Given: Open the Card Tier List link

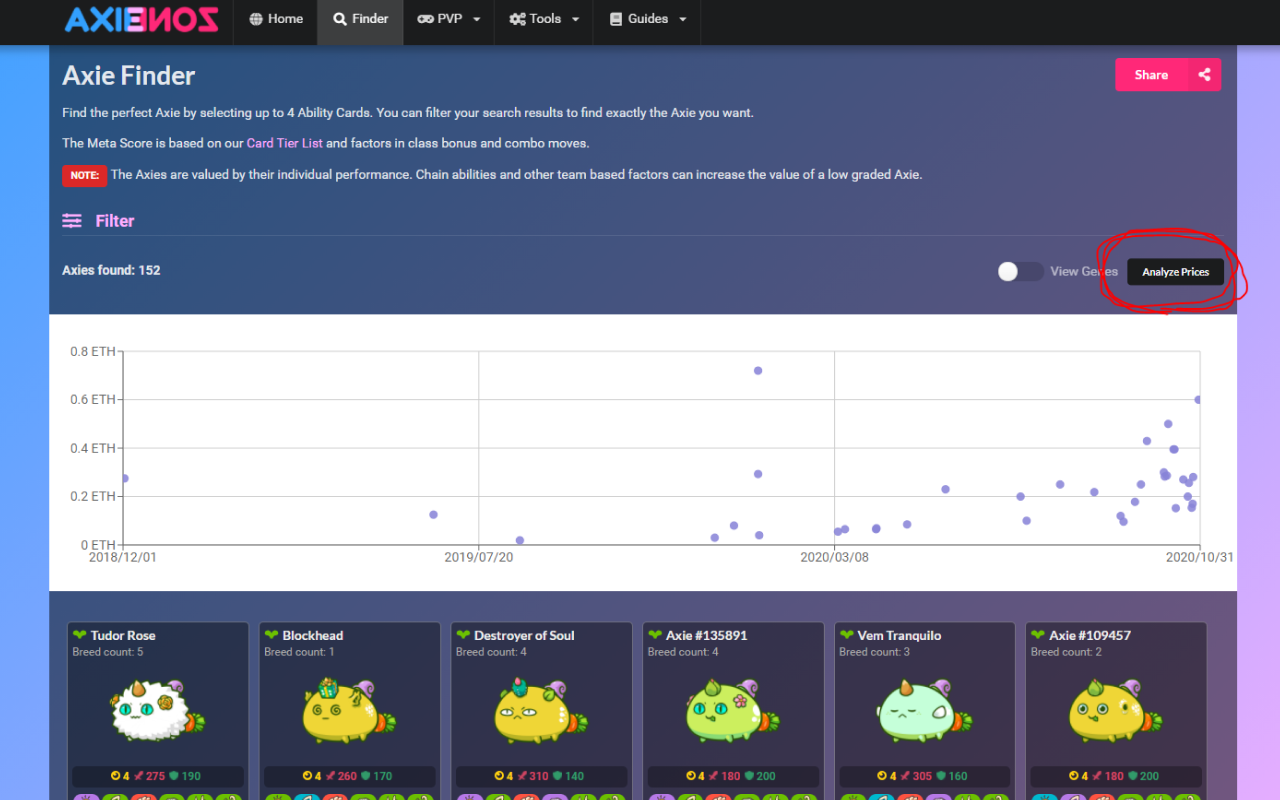Looking at the screenshot, I should [x=285, y=143].
